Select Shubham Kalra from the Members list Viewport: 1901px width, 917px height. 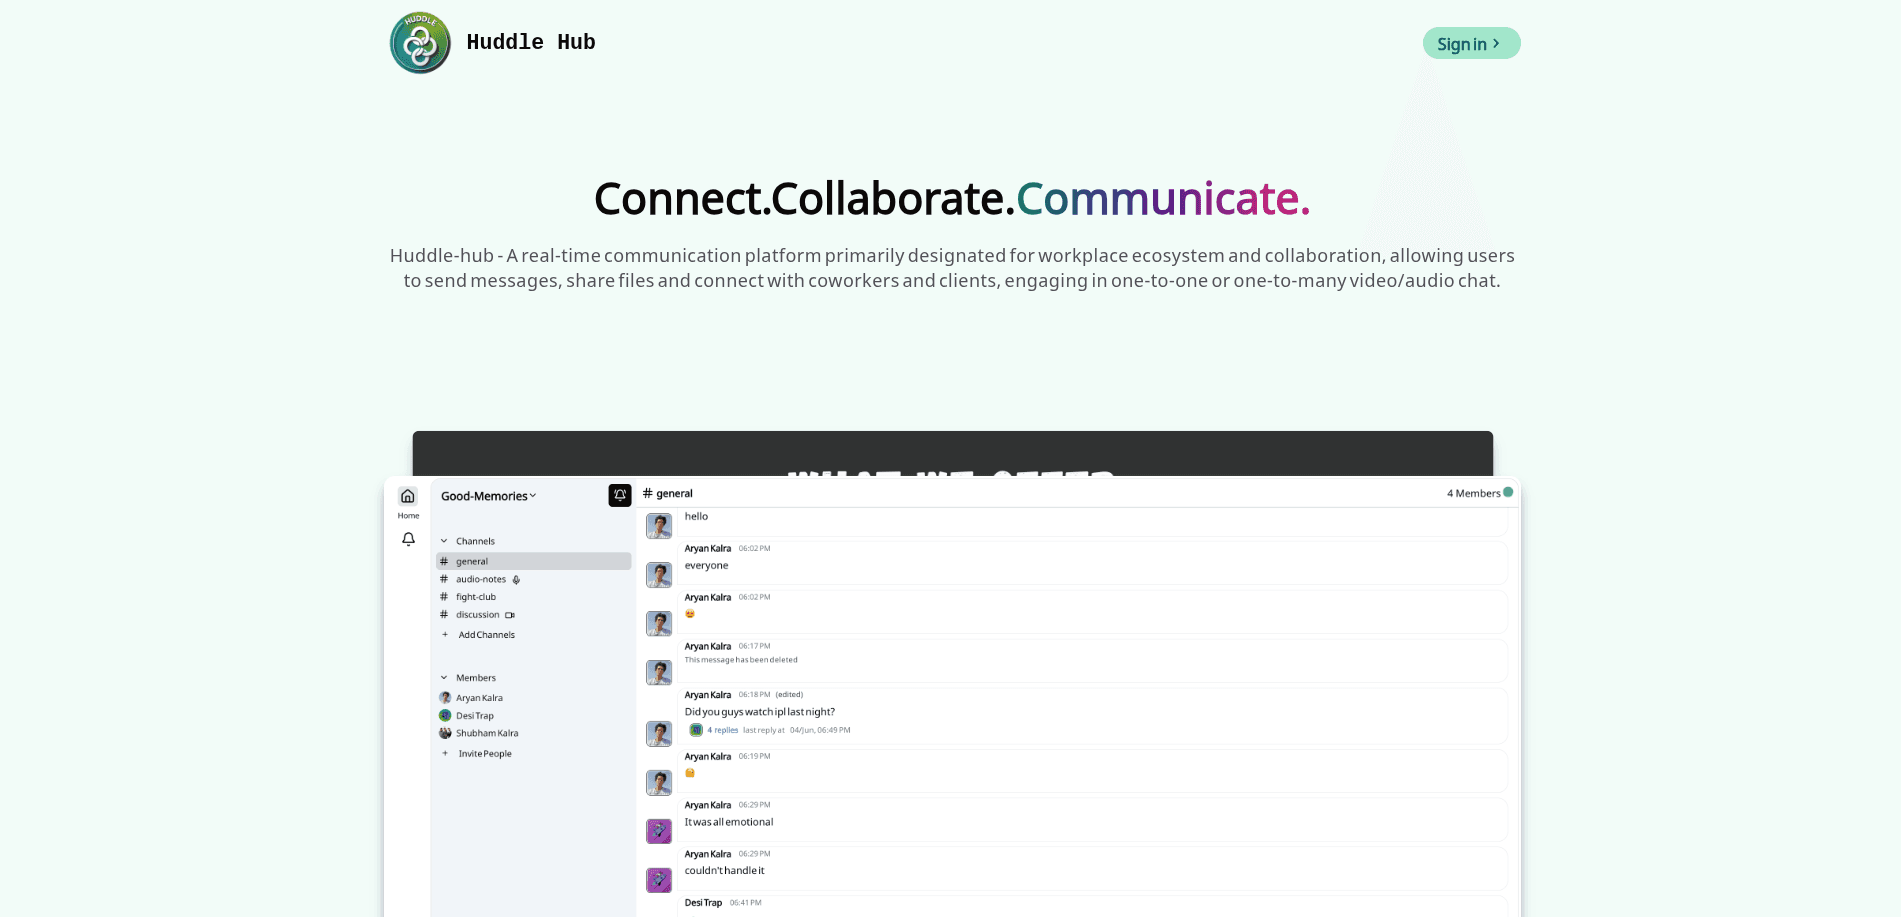[487, 733]
